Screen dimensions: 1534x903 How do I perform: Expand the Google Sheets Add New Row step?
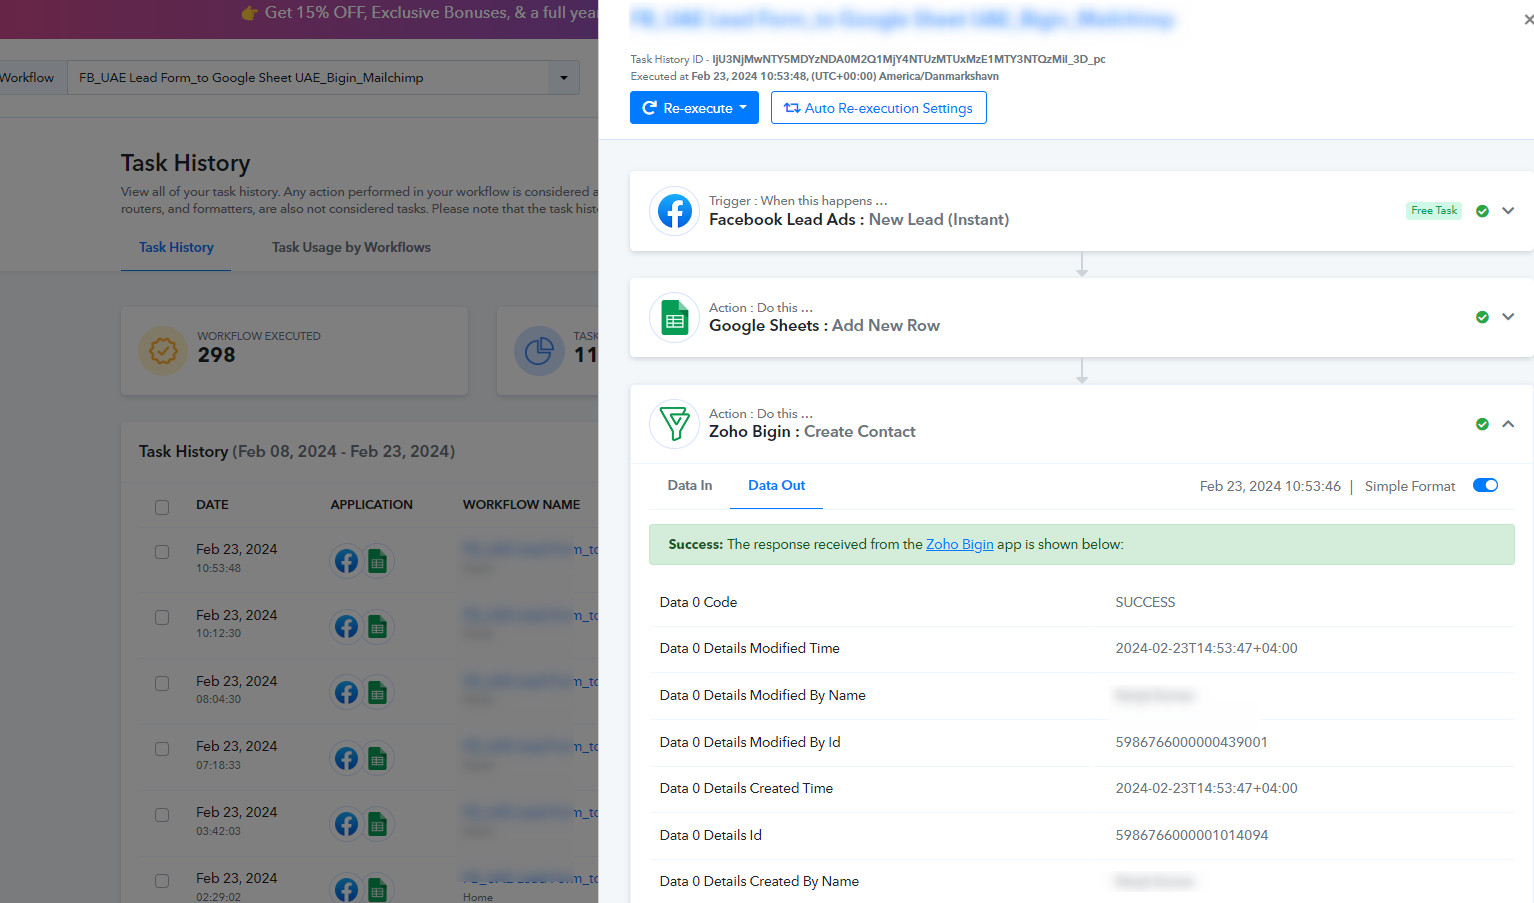click(x=1508, y=317)
